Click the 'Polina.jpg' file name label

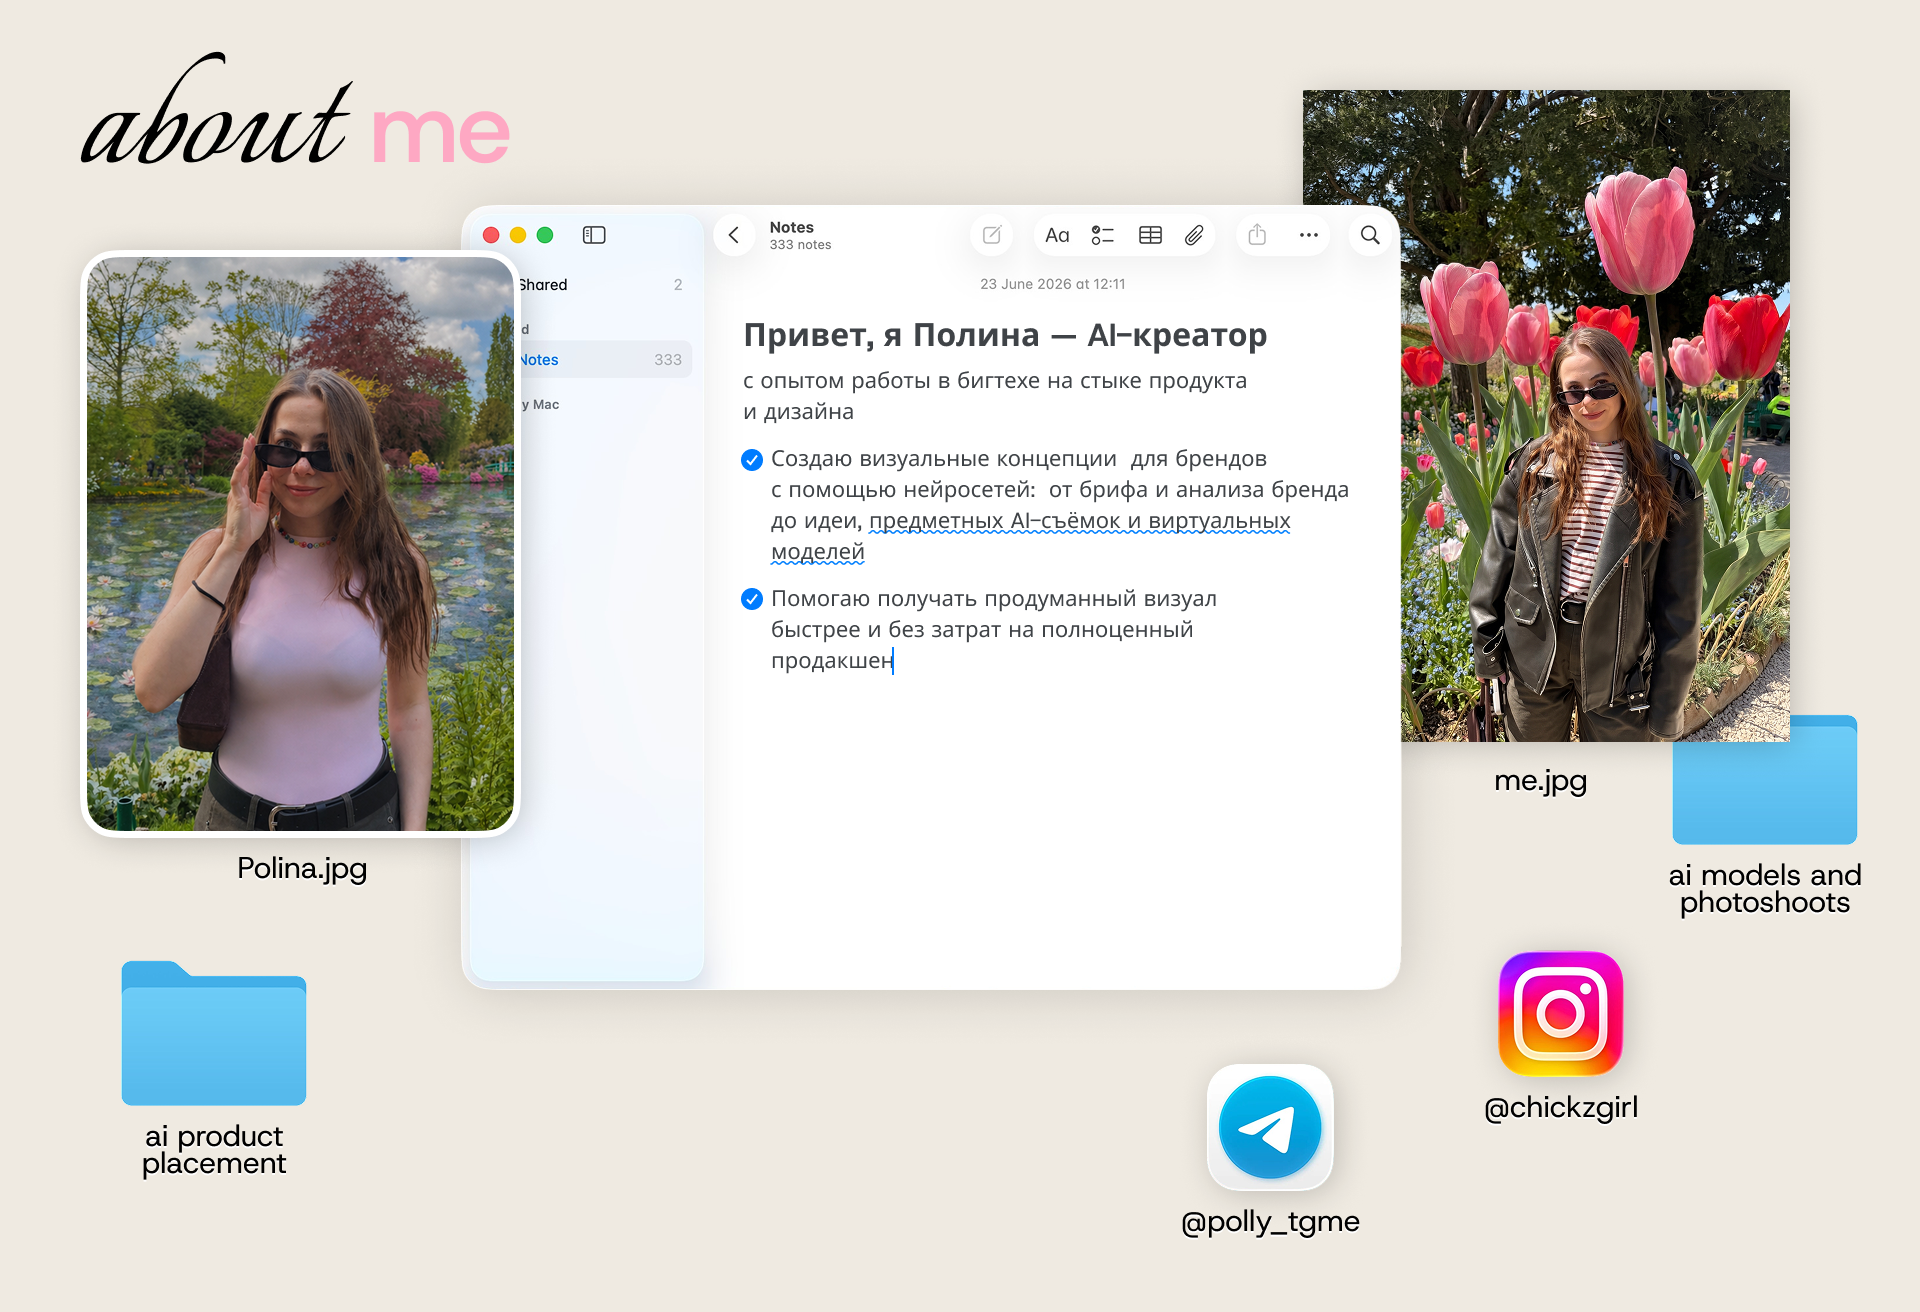point(302,868)
